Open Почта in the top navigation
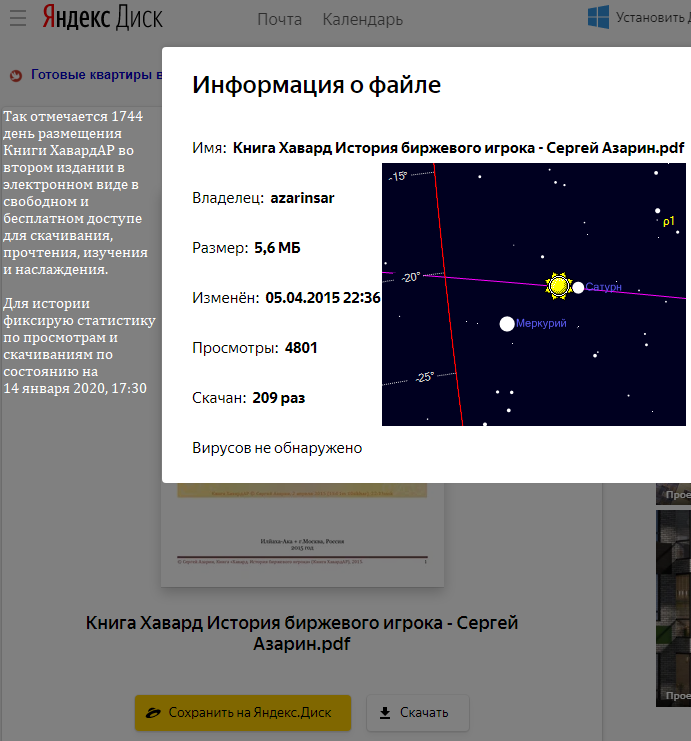This screenshot has width=691, height=741. point(279,19)
